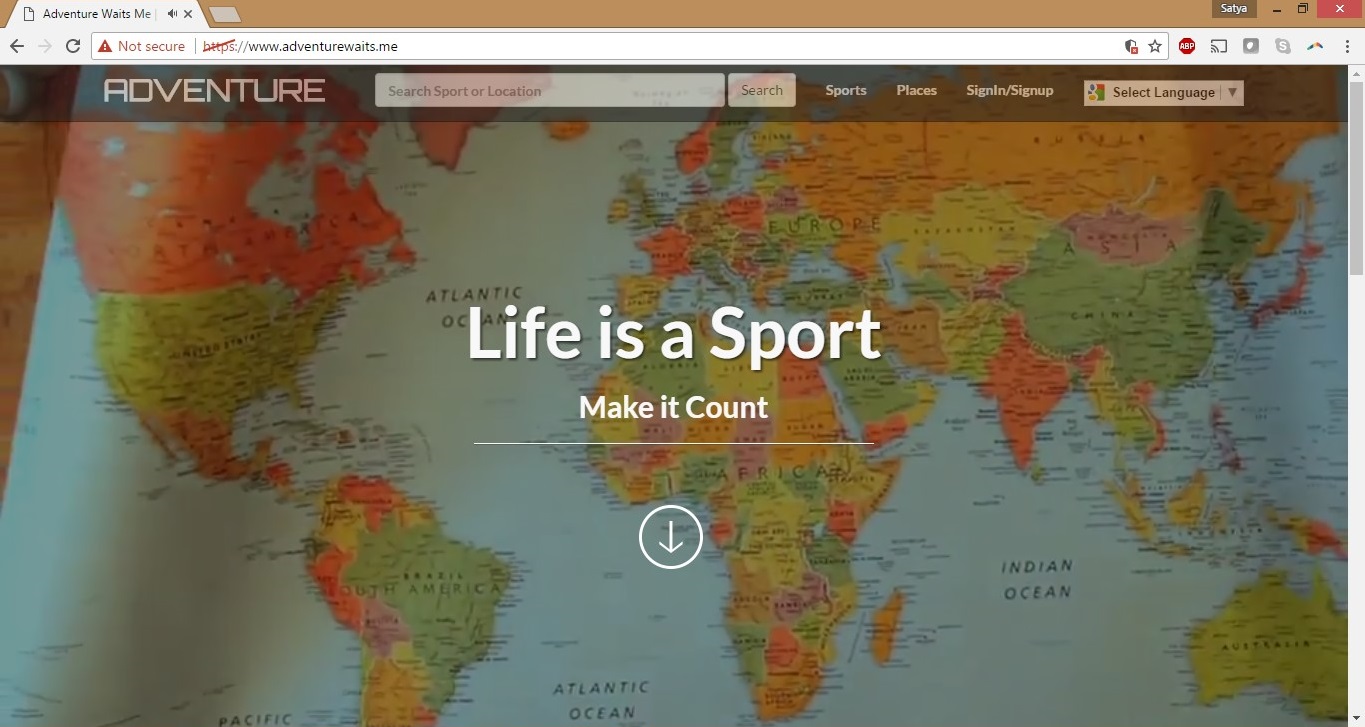Viewport: 1365px width, 727px height.
Task: Click the ADVENTURE logo
Action: (215, 91)
